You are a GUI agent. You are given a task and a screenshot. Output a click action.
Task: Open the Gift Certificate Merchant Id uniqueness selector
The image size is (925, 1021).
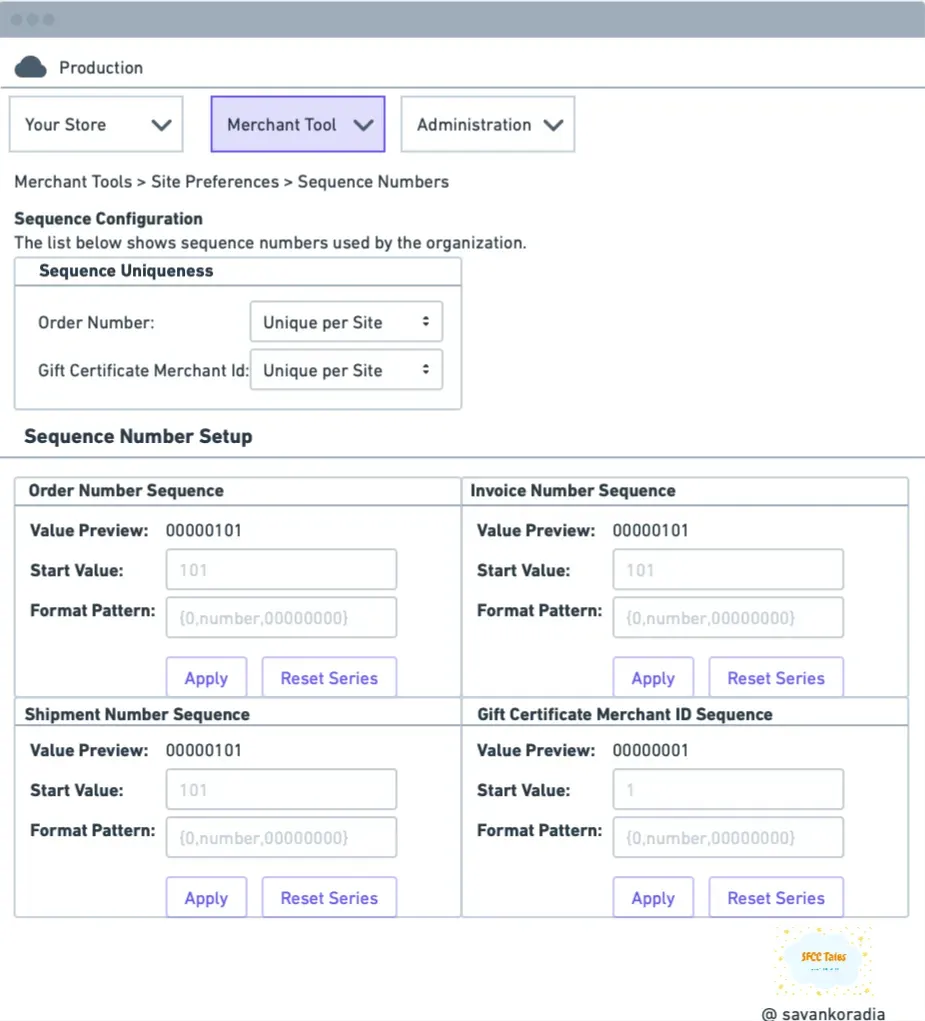(345, 370)
